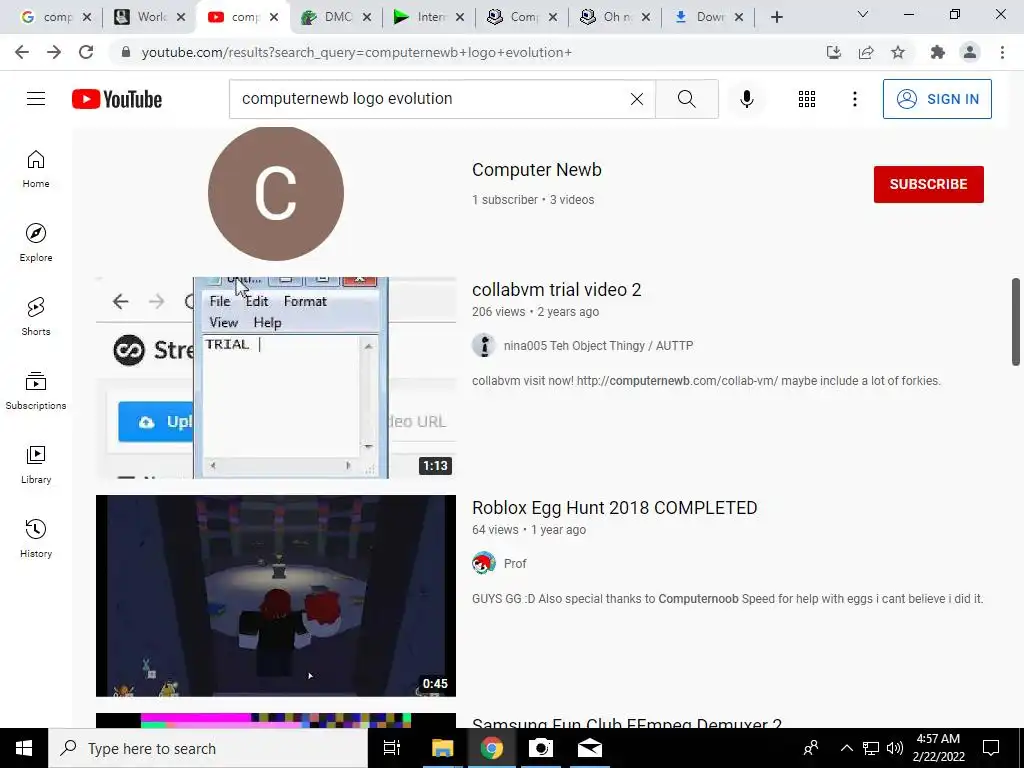The height and width of the screenshot is (768, 1024).
Task: Show hidden tray icons chevron
Action: [x=846, y=748]
